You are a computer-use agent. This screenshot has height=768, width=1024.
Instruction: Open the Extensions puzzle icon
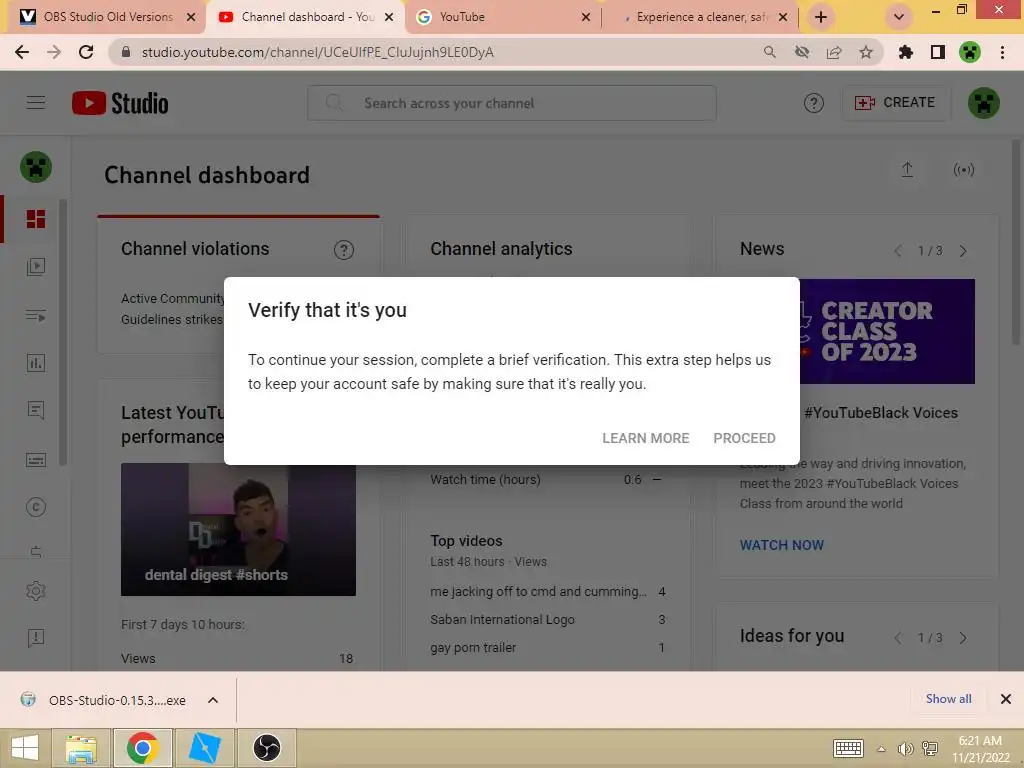click(x=905, y=52)
